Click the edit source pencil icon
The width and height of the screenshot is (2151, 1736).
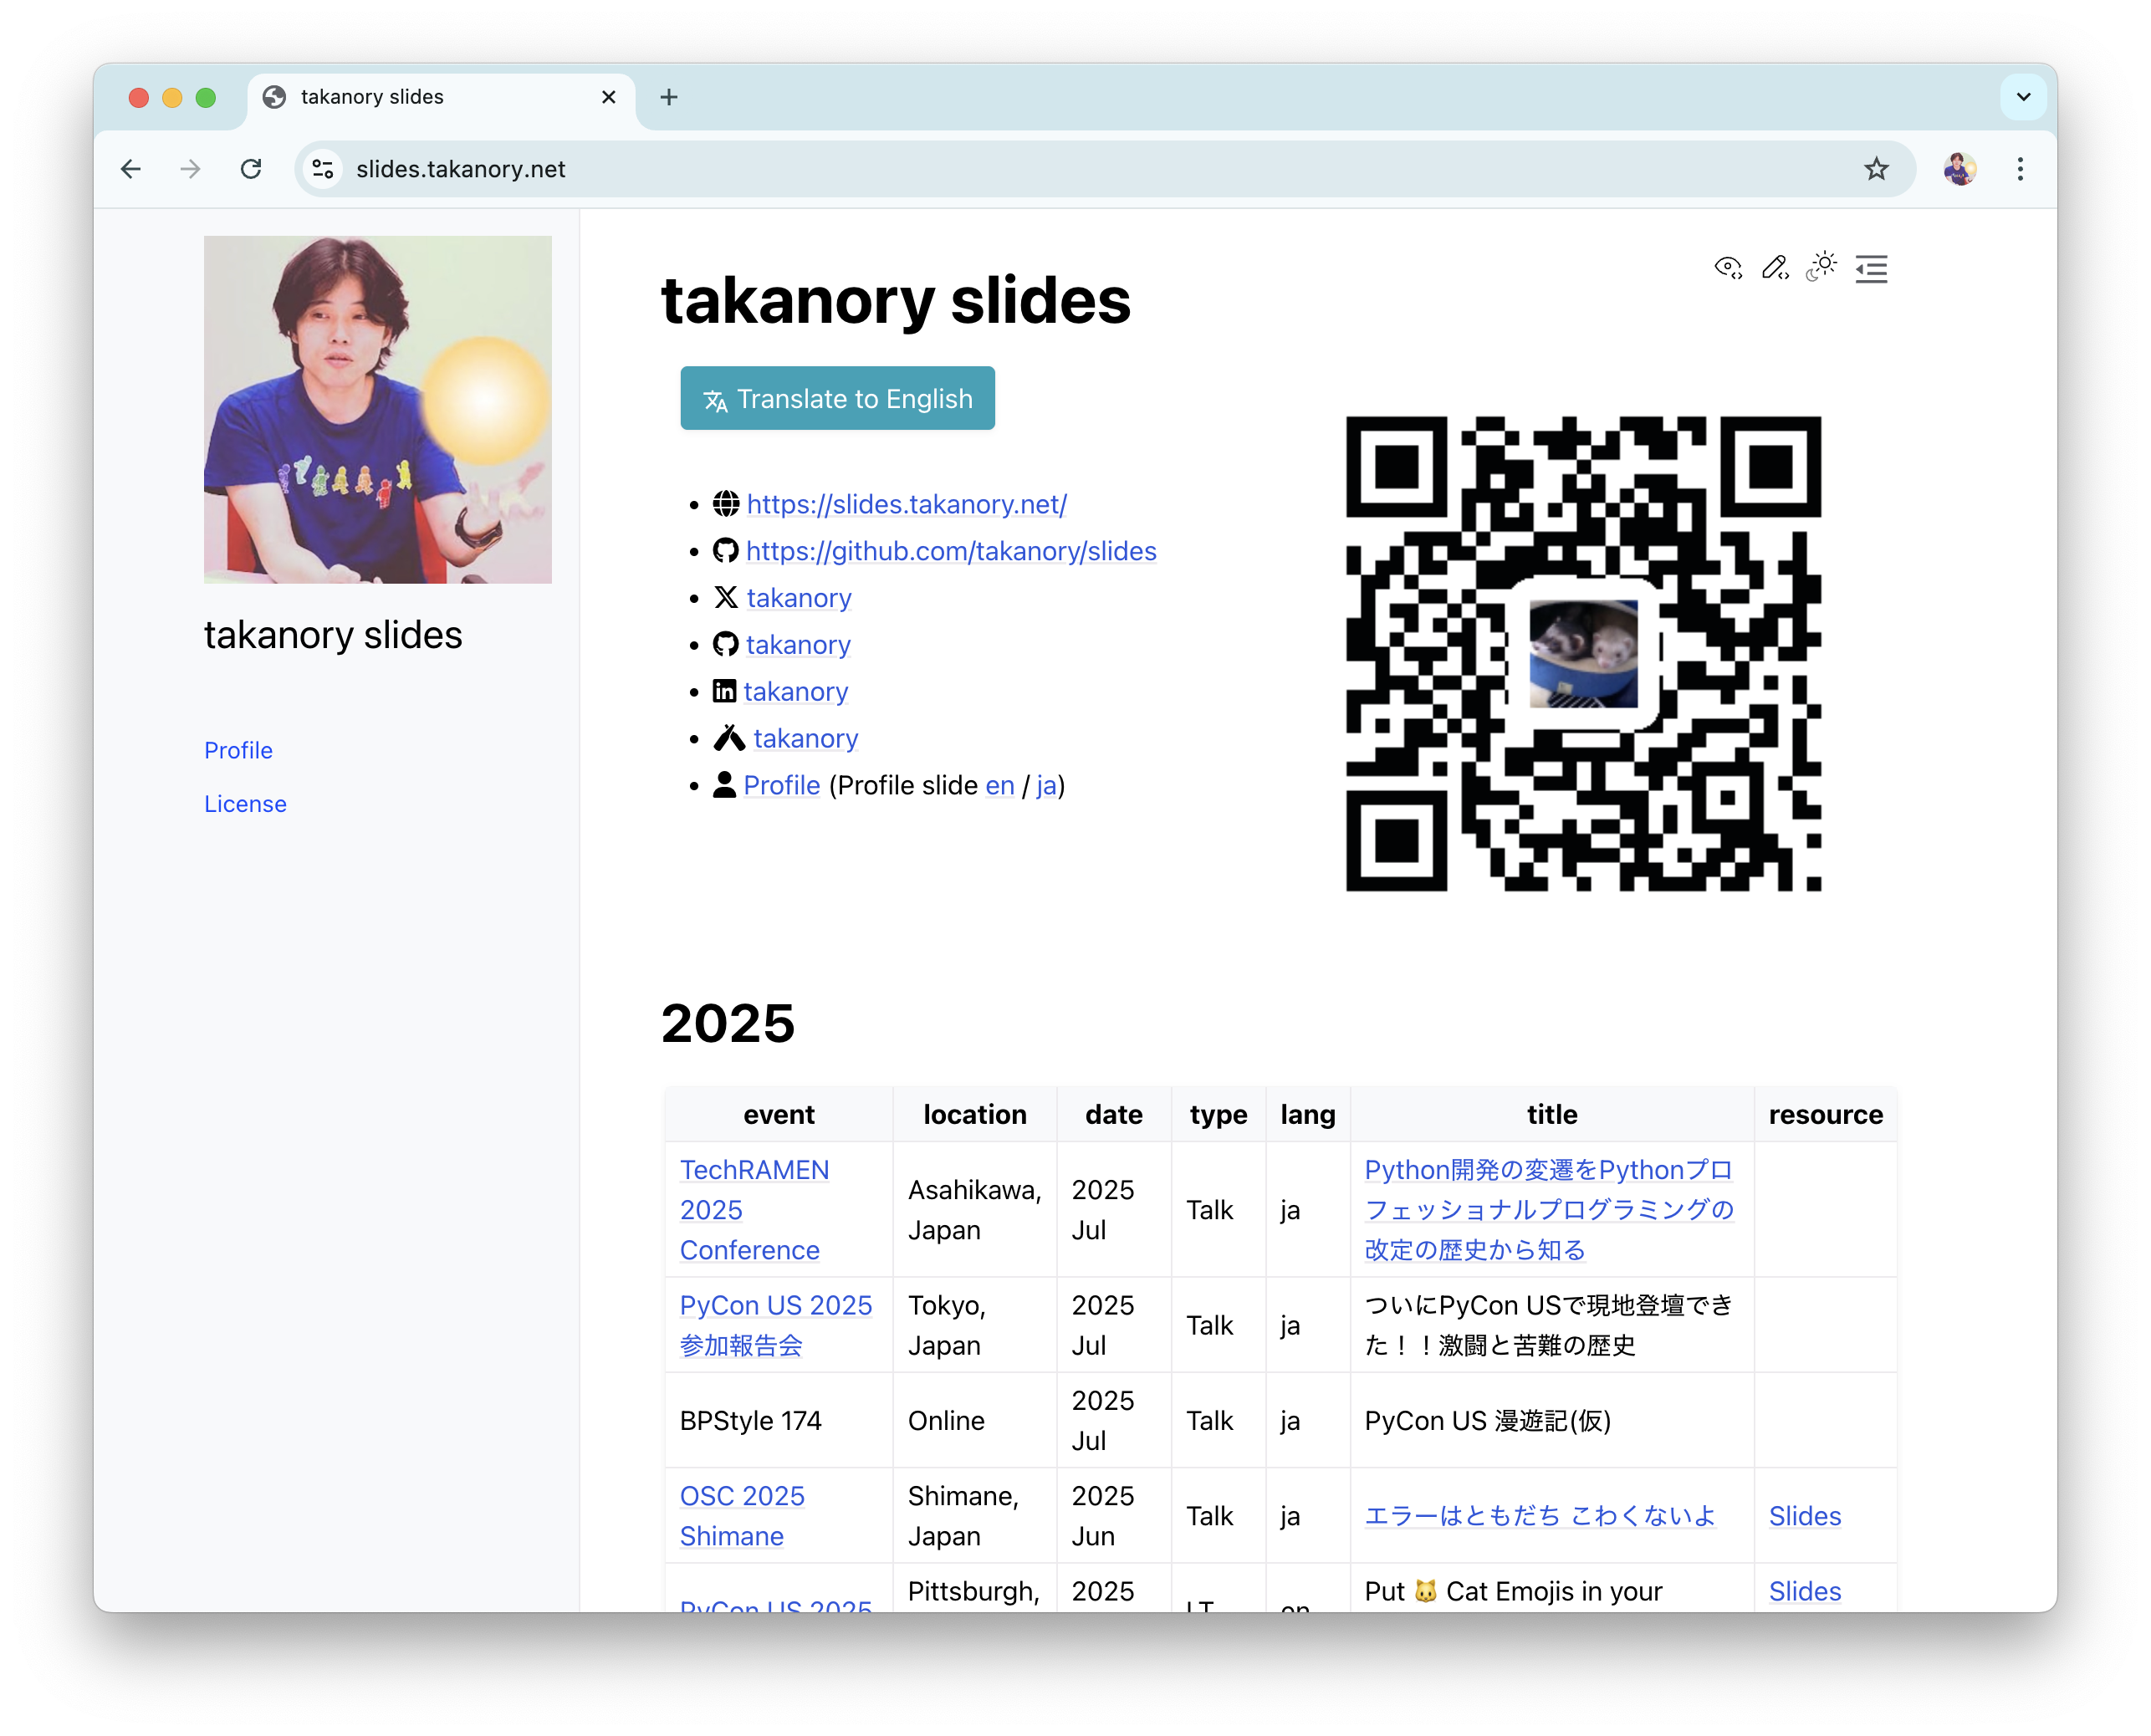1775,268
